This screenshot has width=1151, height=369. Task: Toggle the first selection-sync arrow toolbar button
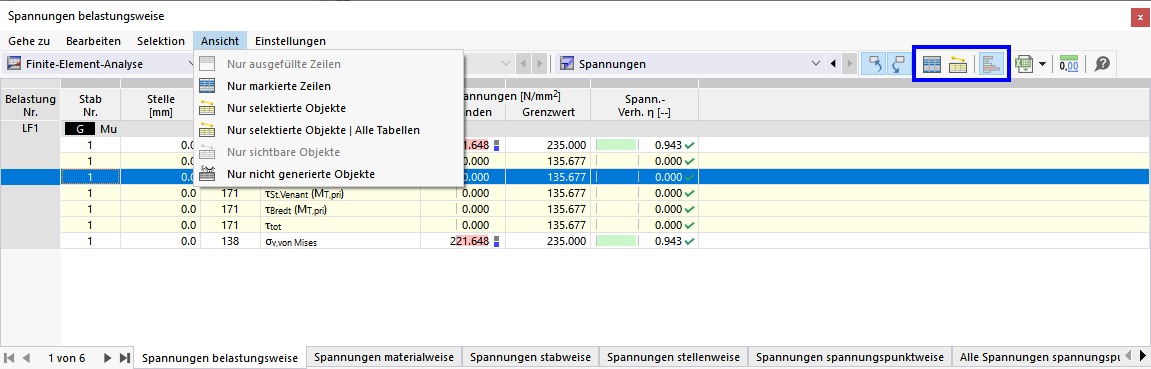point(874,64)
